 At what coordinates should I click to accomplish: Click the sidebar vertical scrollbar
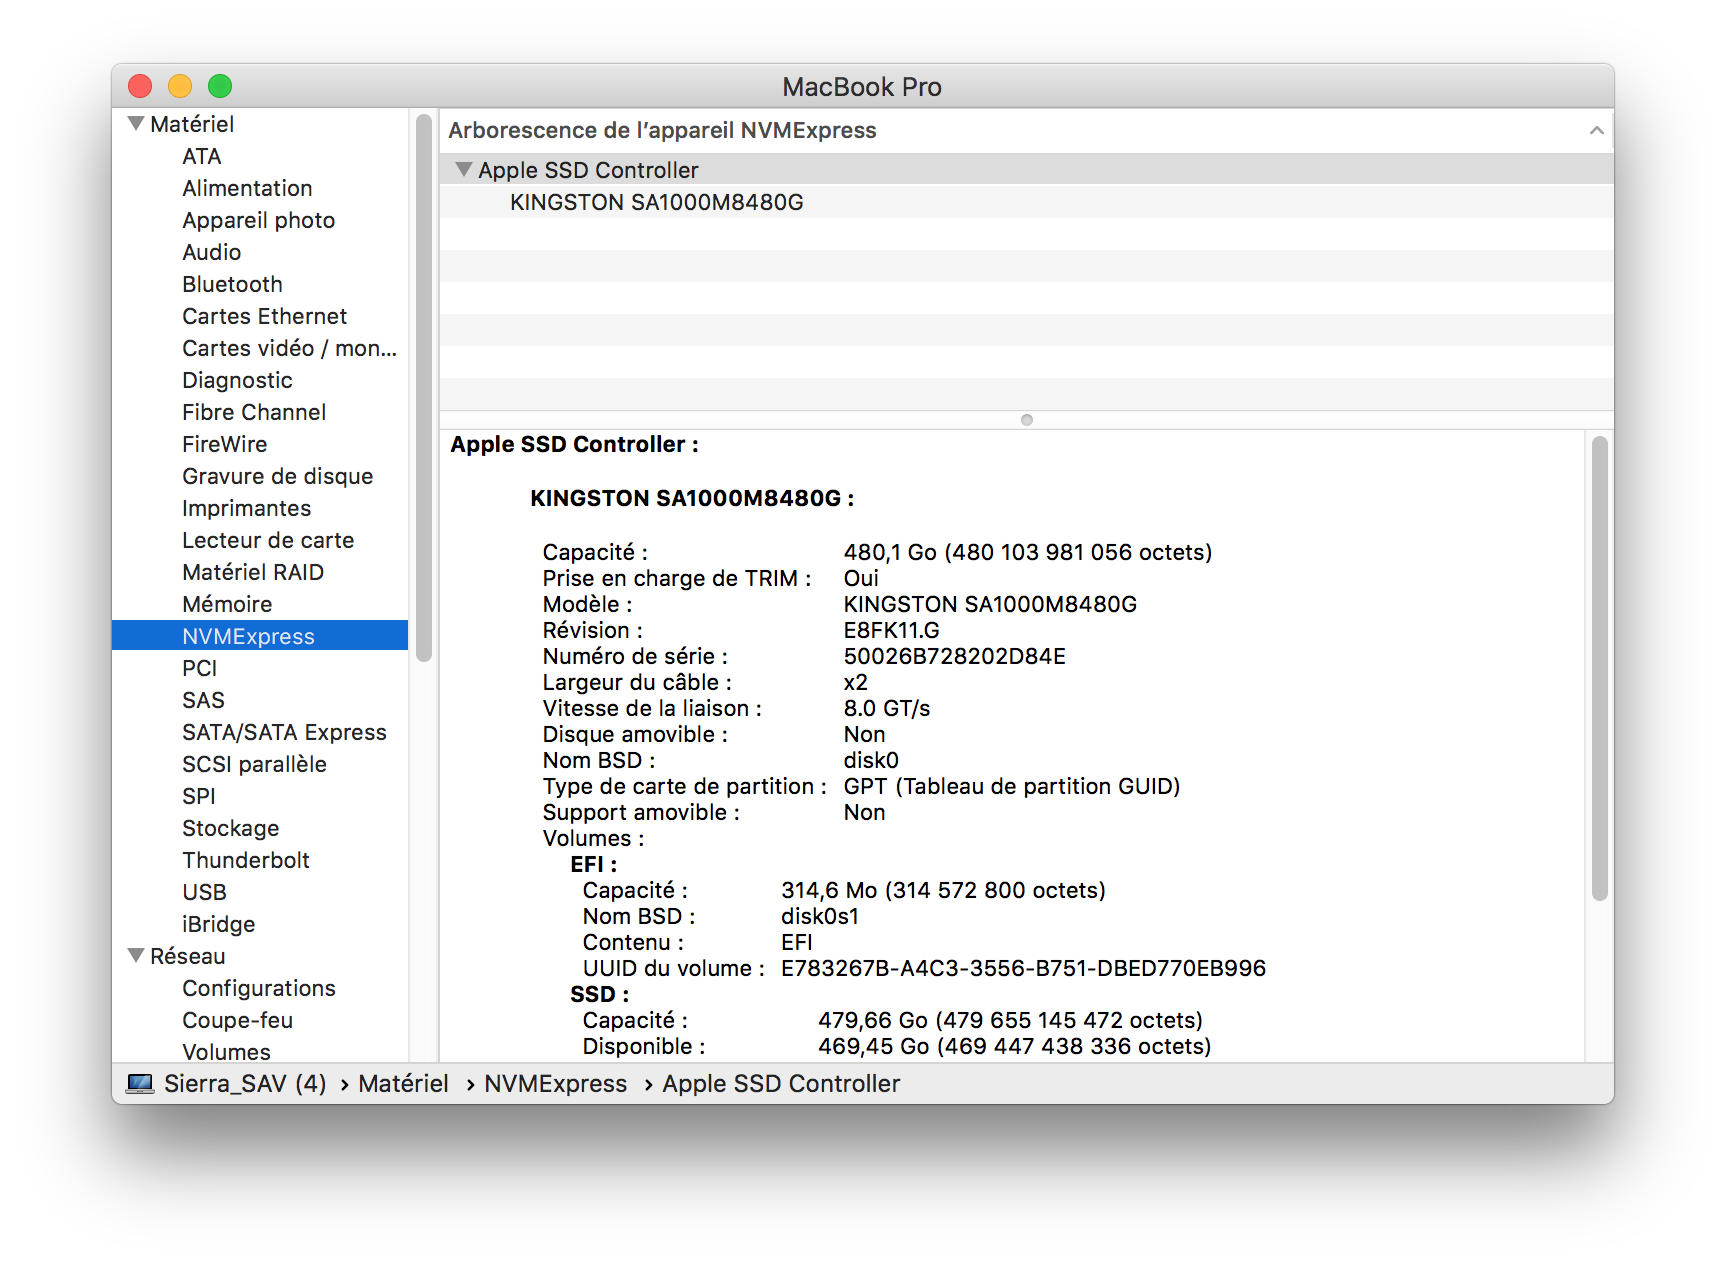click(424, 388)
